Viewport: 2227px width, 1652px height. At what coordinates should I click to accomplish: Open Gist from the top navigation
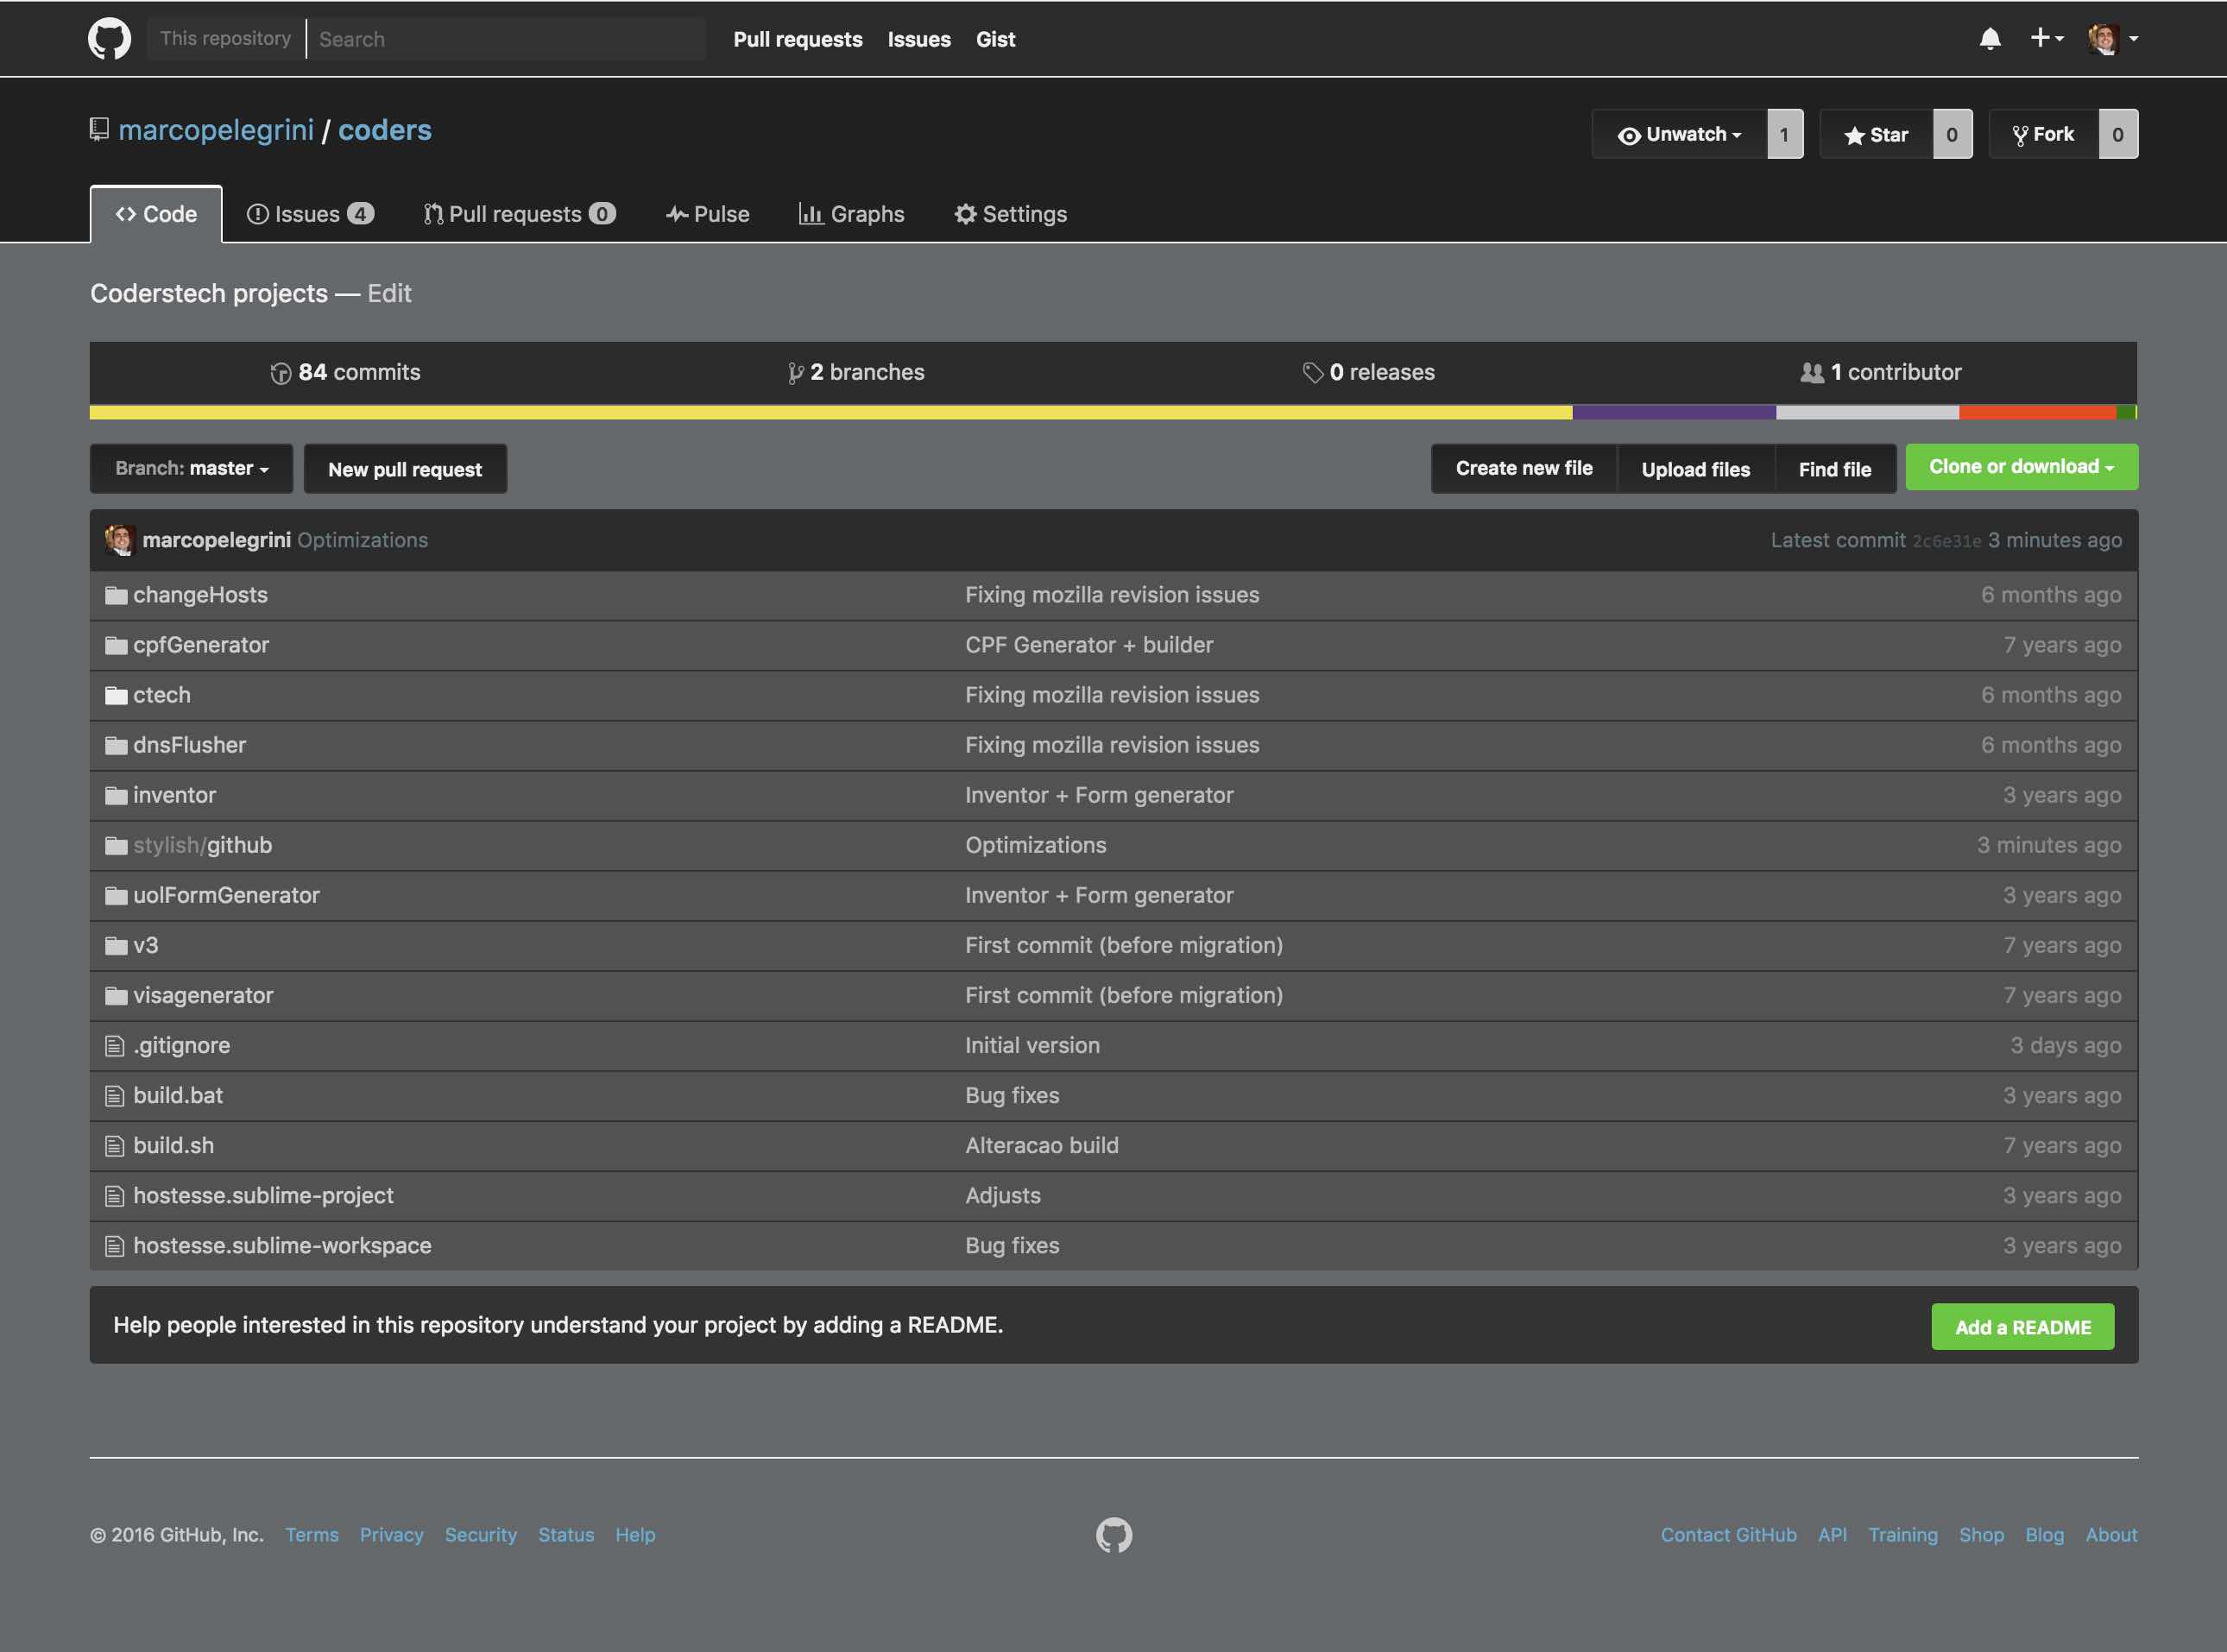995,39
